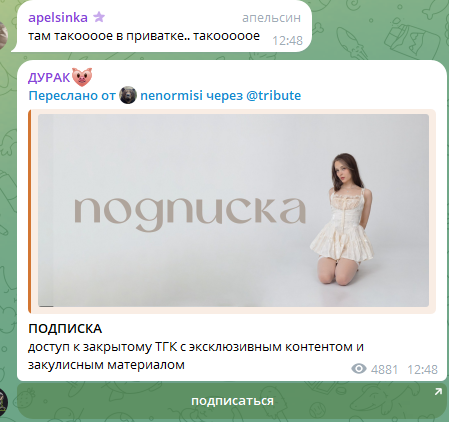Open the подписка preview image
The width and height of the screenshot is (449, 422).
coord(233,210)
